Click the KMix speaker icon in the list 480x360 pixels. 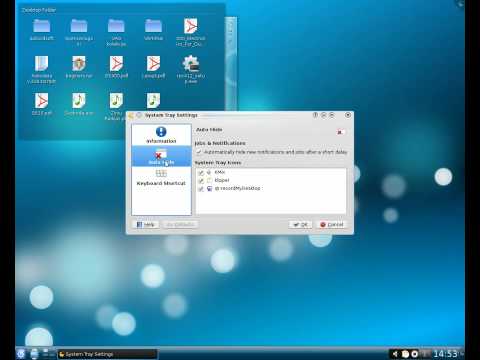click(209, 172)
